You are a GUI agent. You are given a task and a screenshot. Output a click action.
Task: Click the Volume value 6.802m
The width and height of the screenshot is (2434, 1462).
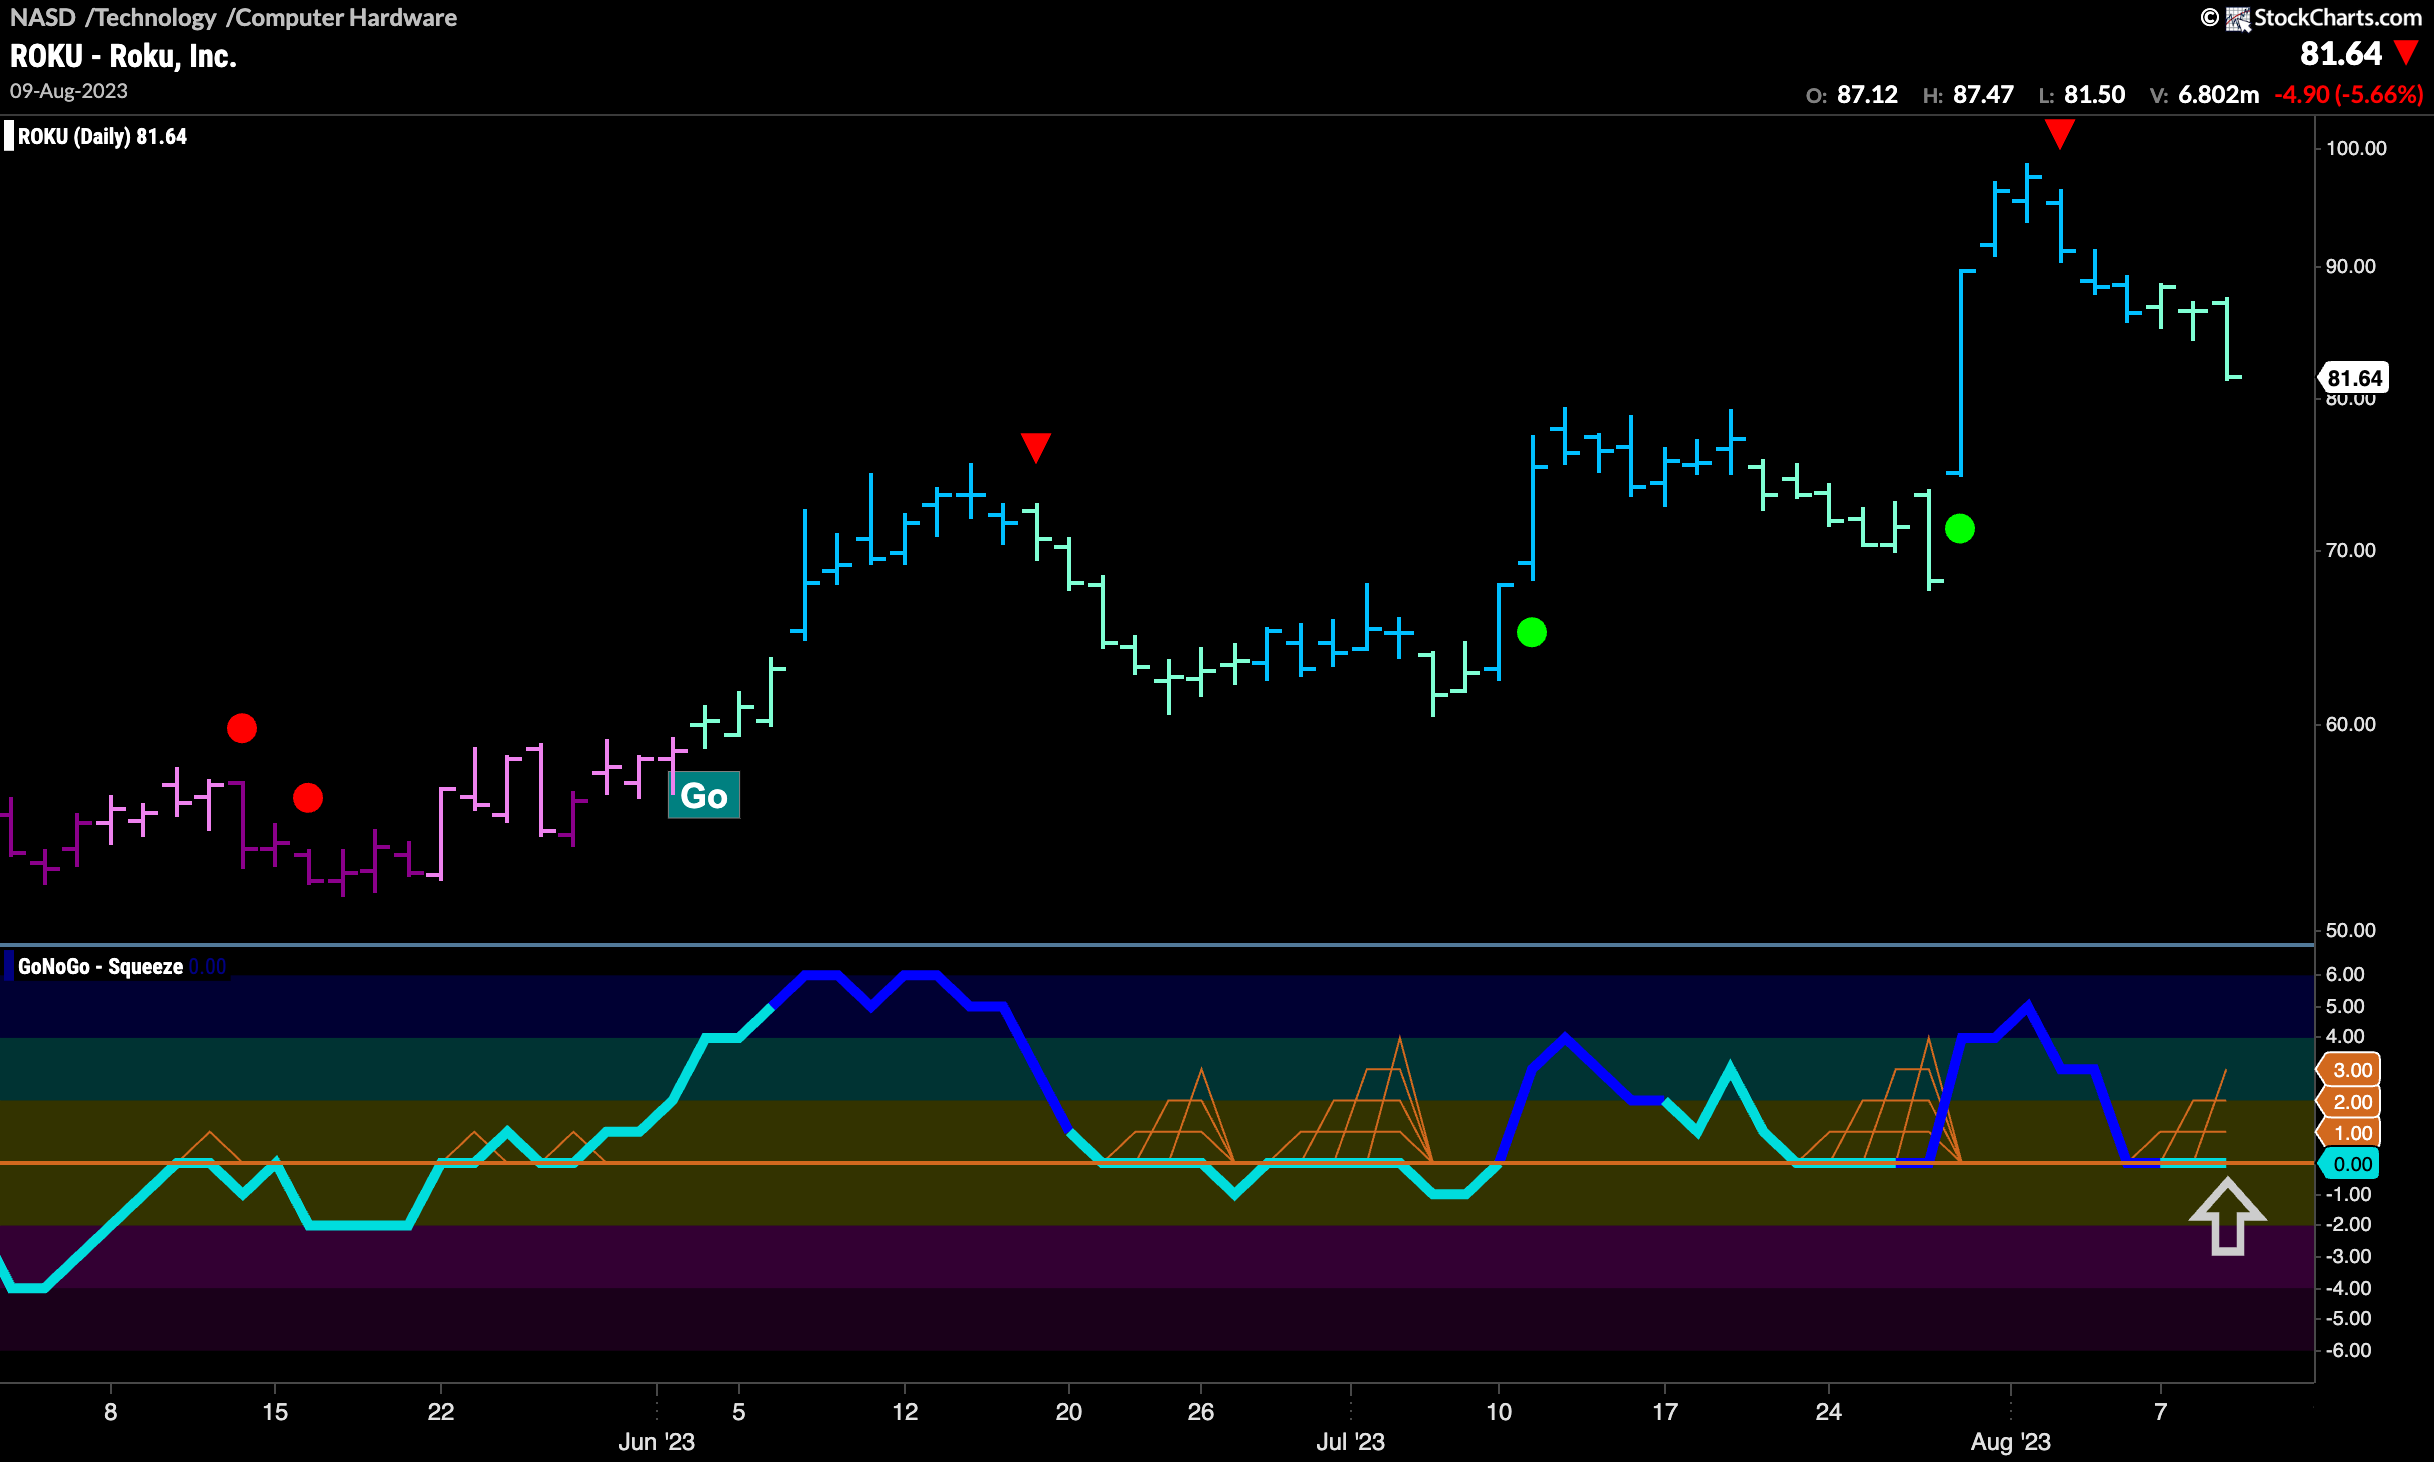(2218, 94)
